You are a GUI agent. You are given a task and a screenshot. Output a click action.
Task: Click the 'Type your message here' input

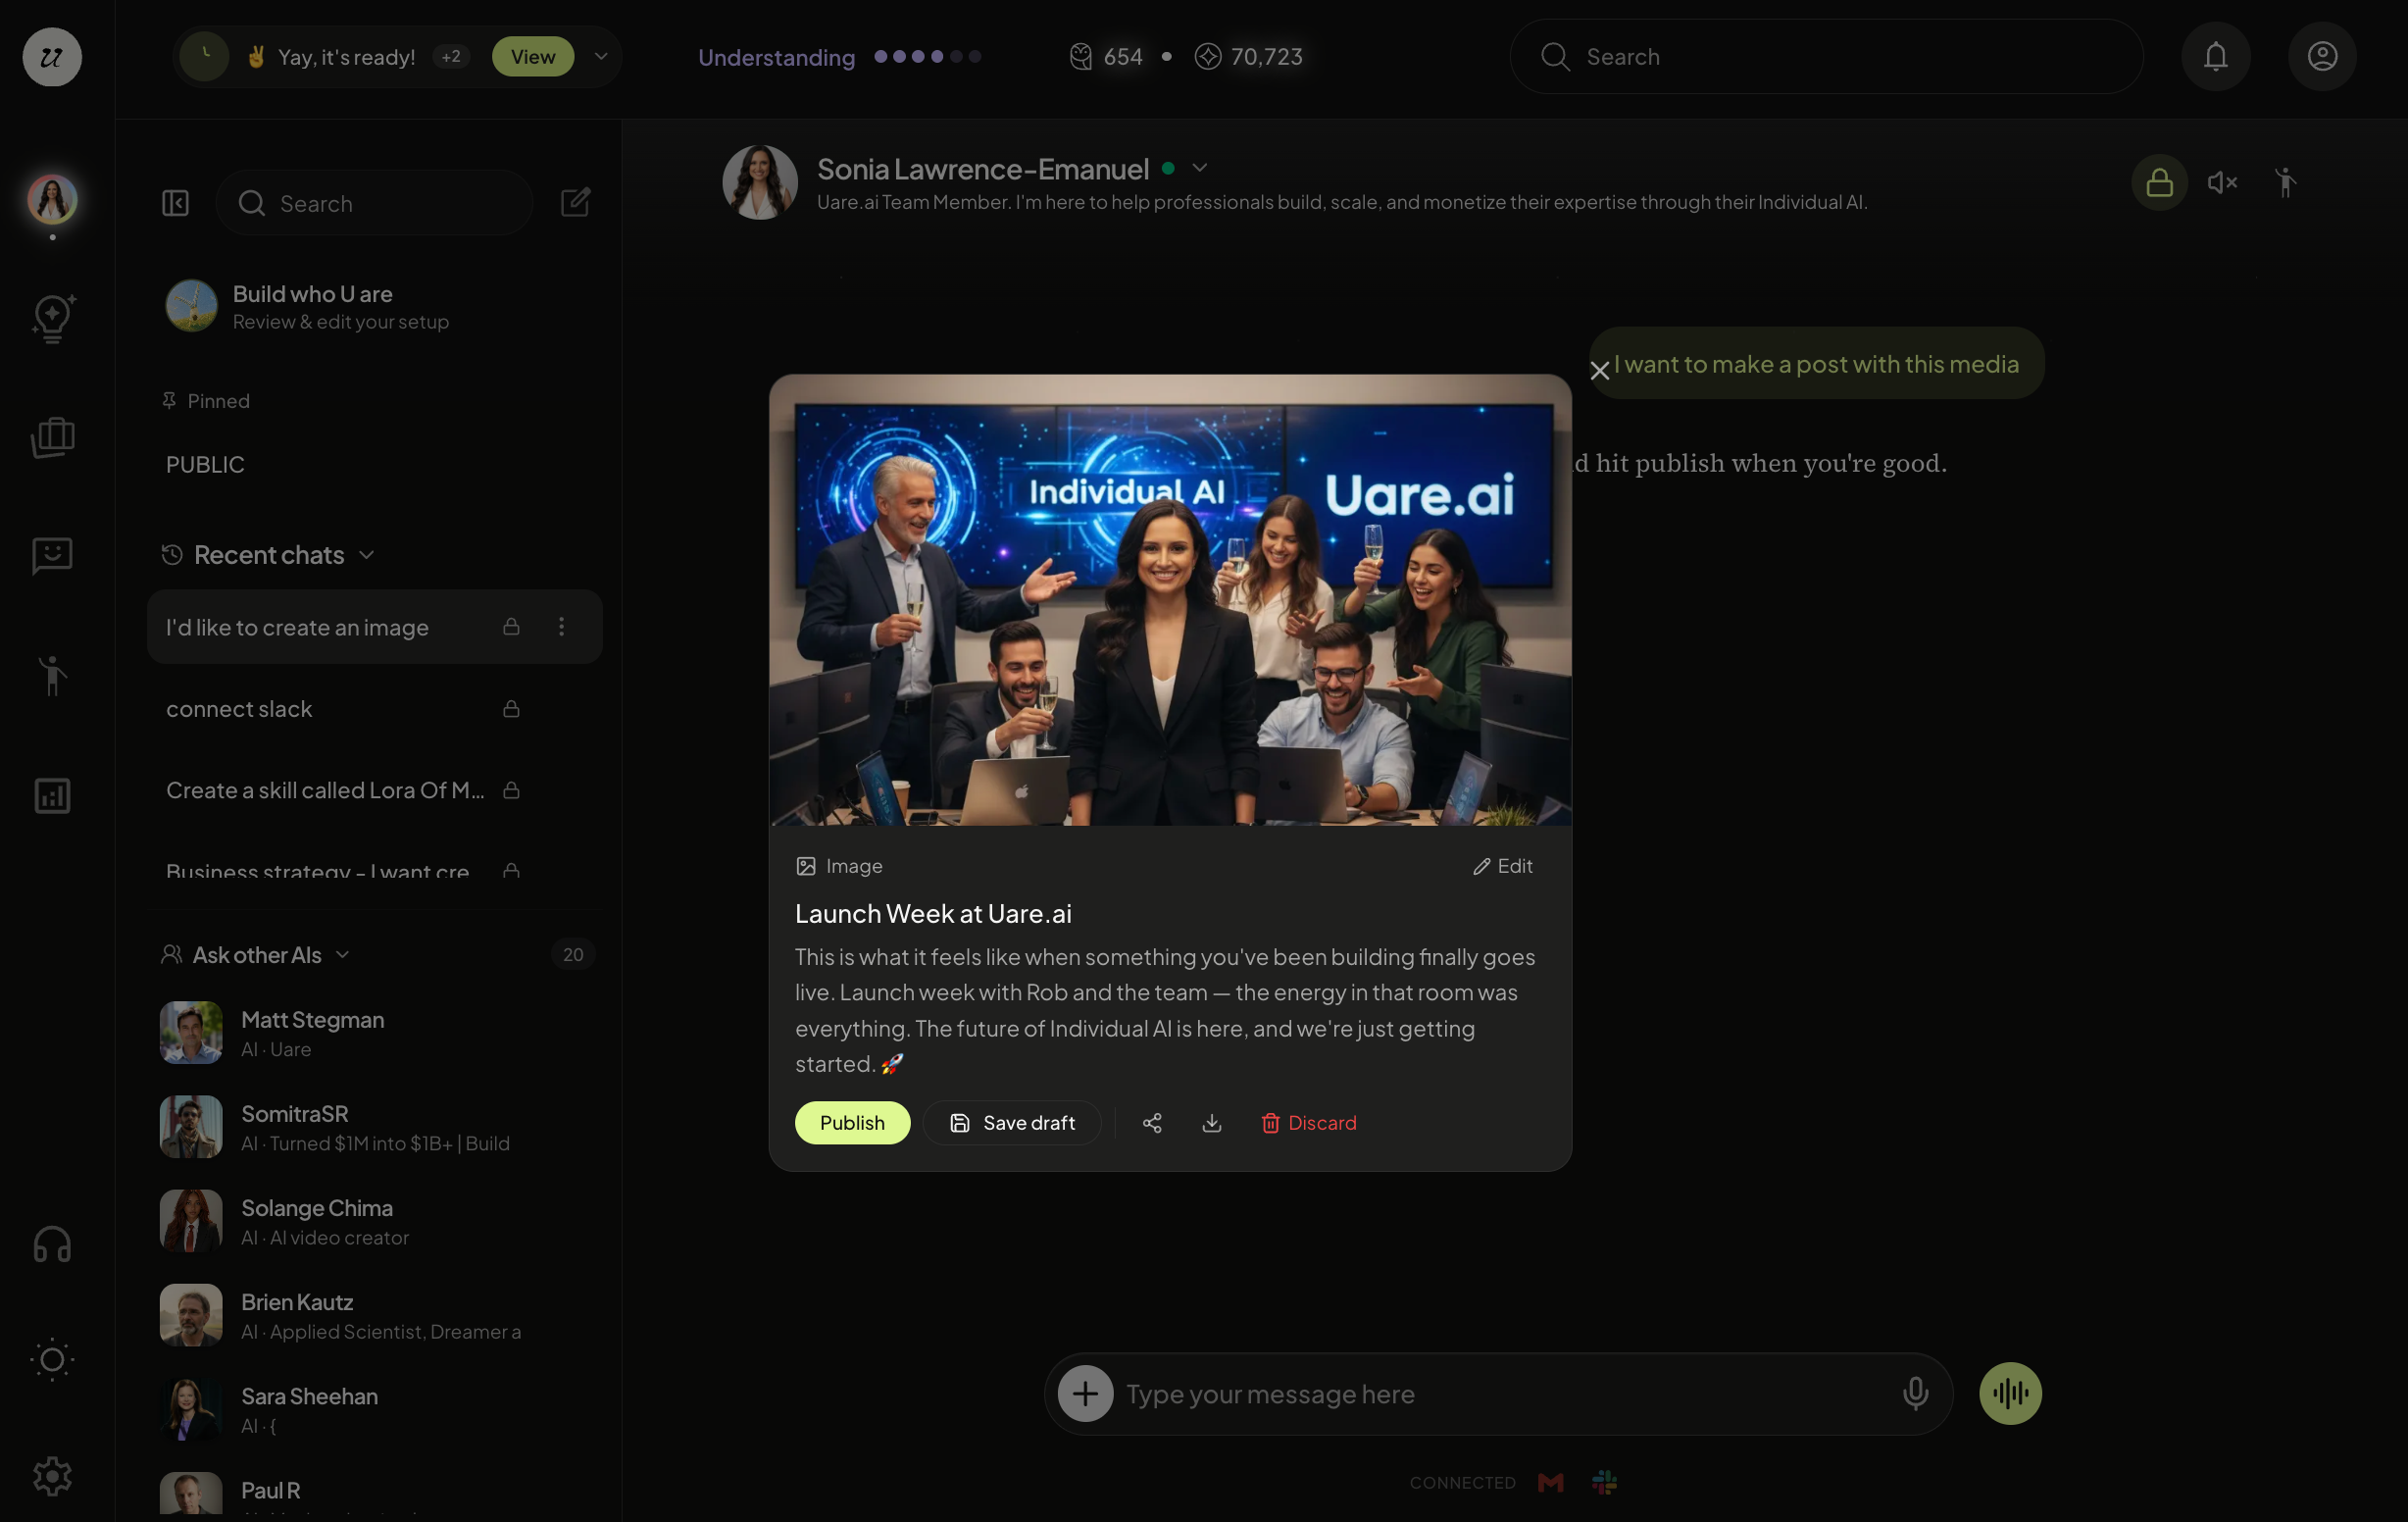coord(1500,1393)
